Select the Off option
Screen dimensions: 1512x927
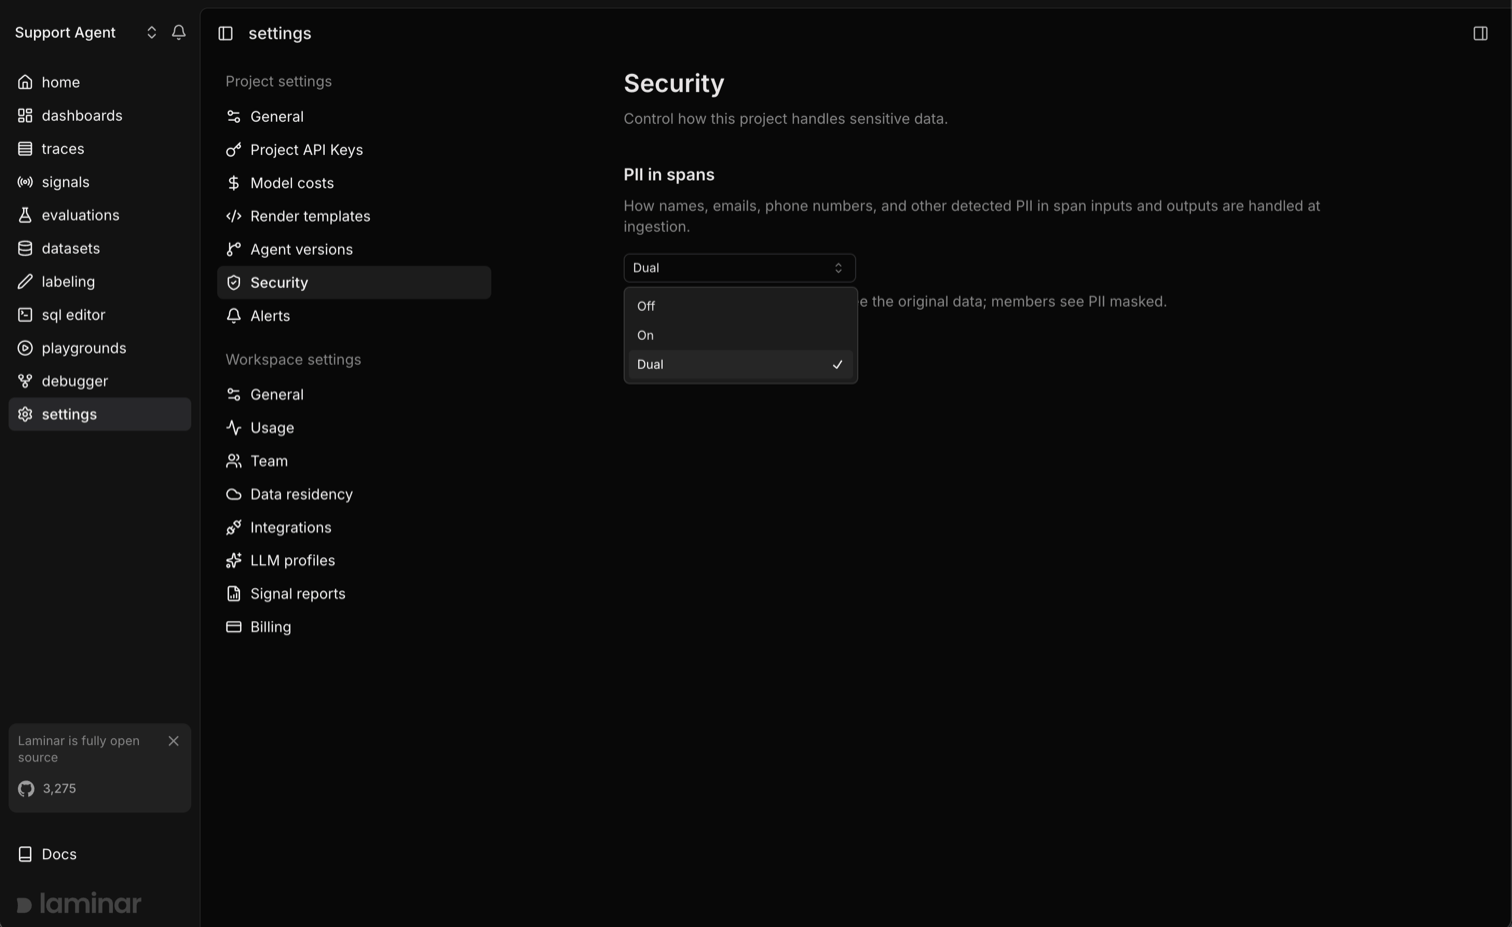pyautogui.click(x=741, y=306)
